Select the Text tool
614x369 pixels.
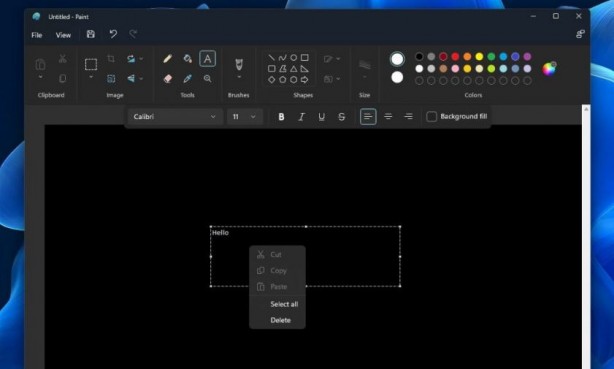click(208, 59)
